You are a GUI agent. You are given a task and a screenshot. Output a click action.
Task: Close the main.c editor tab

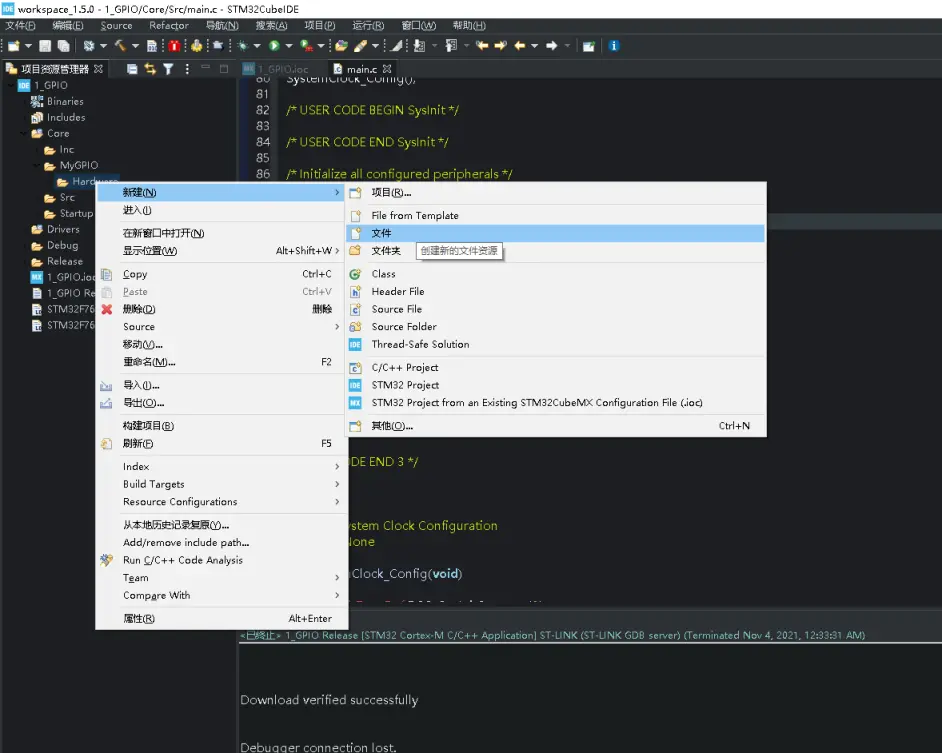(x=387, y=69)
